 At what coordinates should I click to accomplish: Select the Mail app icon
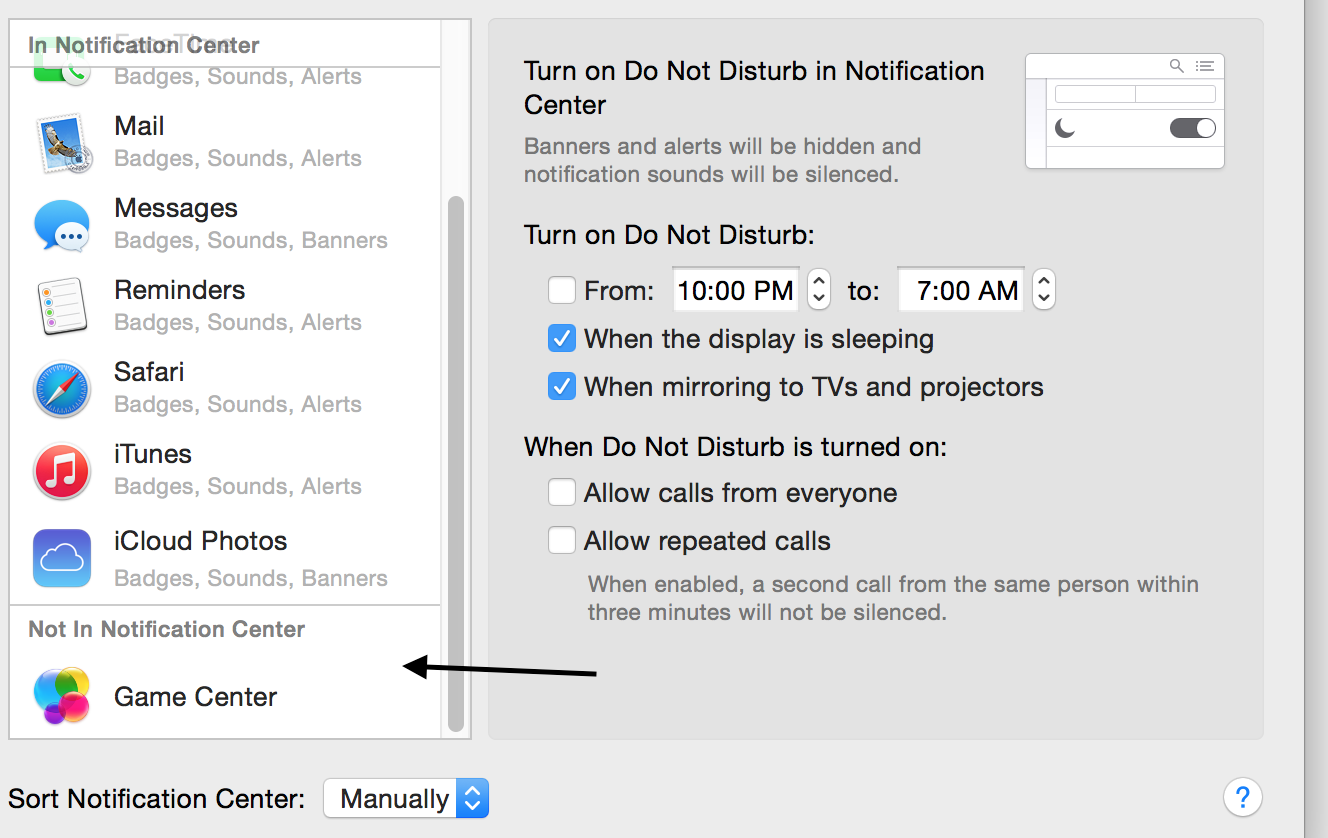pyautogui.click(x=62, y=143)
